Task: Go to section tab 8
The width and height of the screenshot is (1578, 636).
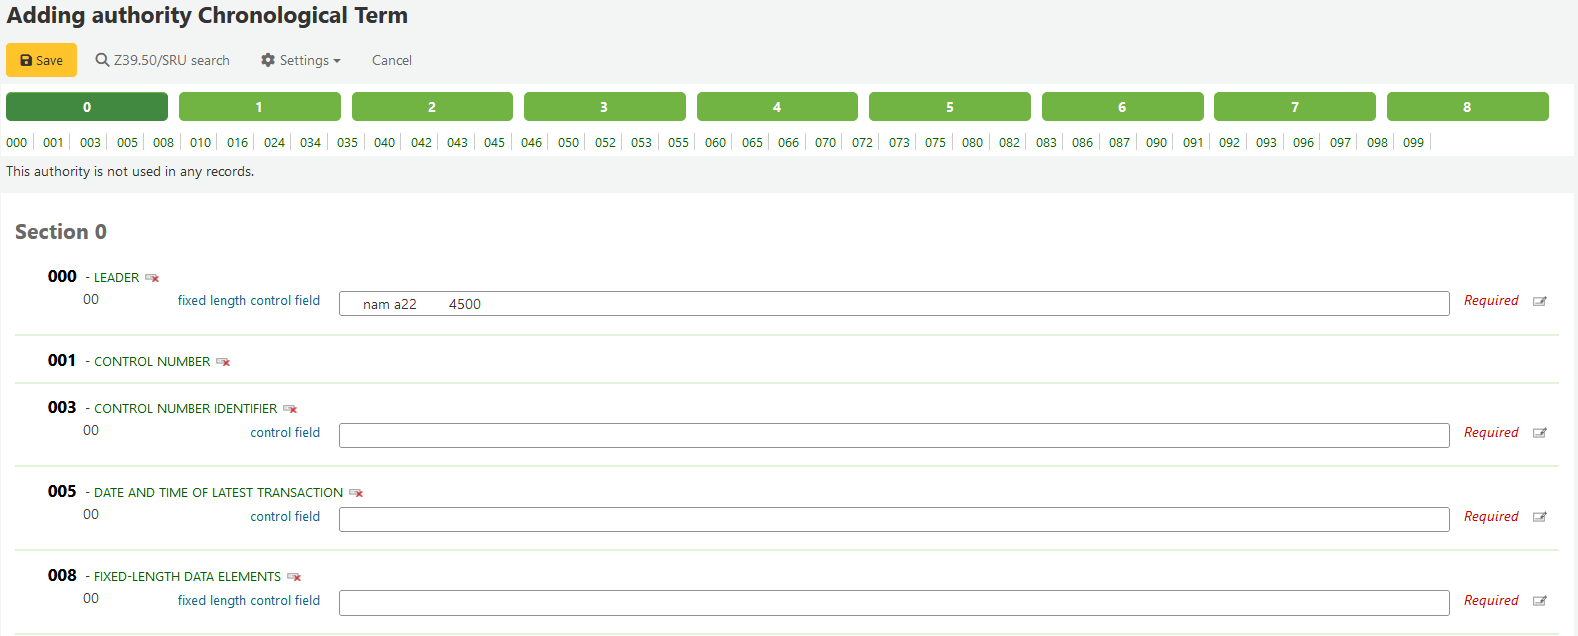Action: (1467, 107)
